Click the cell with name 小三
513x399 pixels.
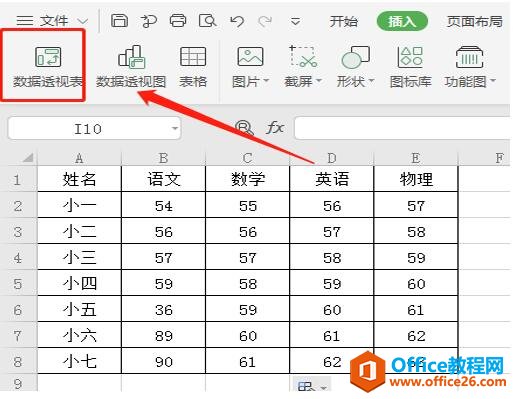click(x=79, y=258)
